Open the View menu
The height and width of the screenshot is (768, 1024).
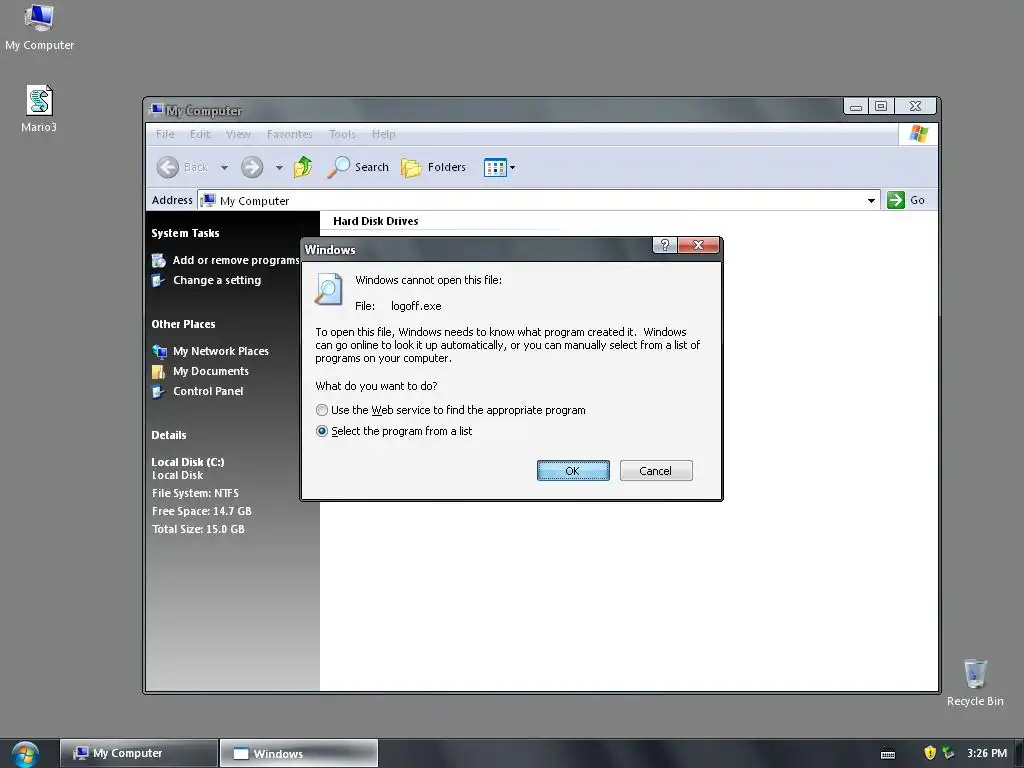238,134
